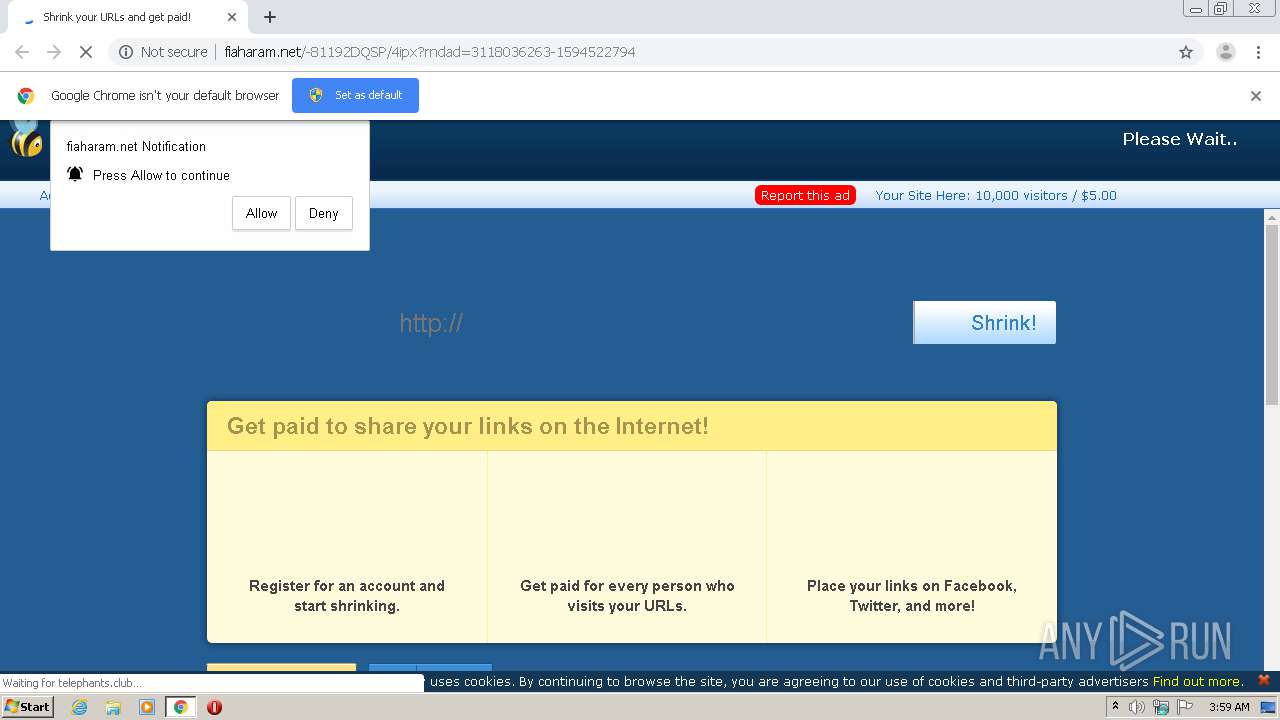The image size is (1280, 720).
Task: Click the address bar URL text
Action: (x=430, y=52)
